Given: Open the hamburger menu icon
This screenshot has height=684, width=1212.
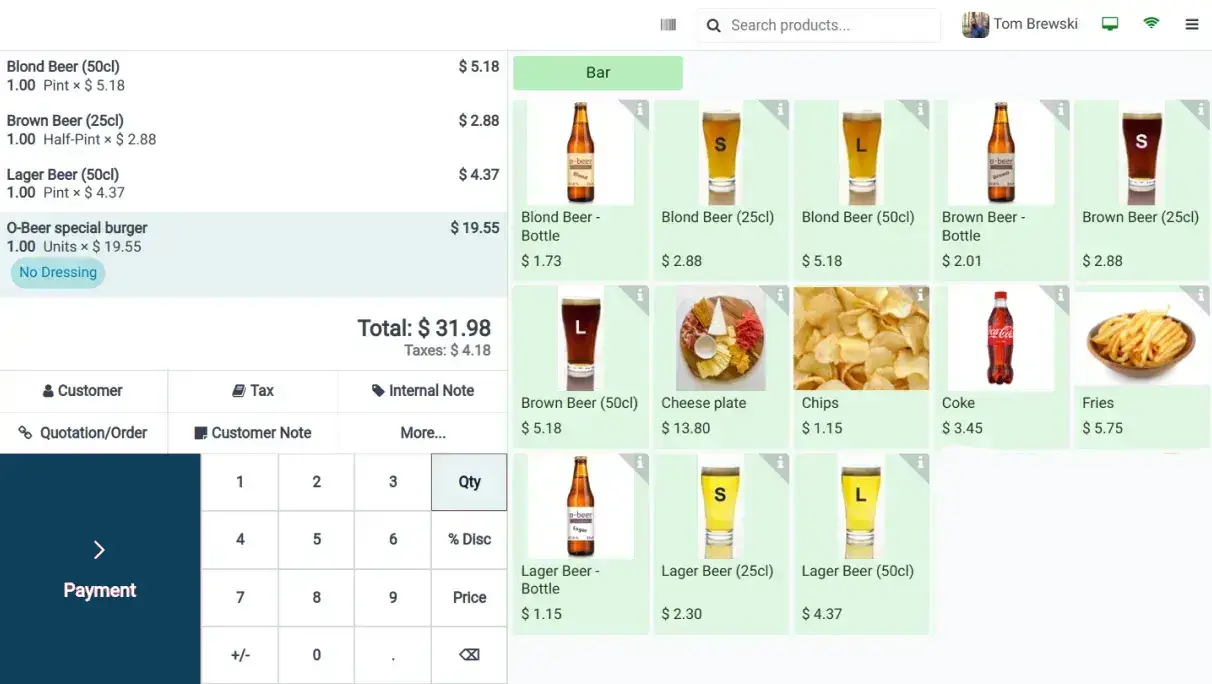Looking at the screenshot, I should 1191,25.
